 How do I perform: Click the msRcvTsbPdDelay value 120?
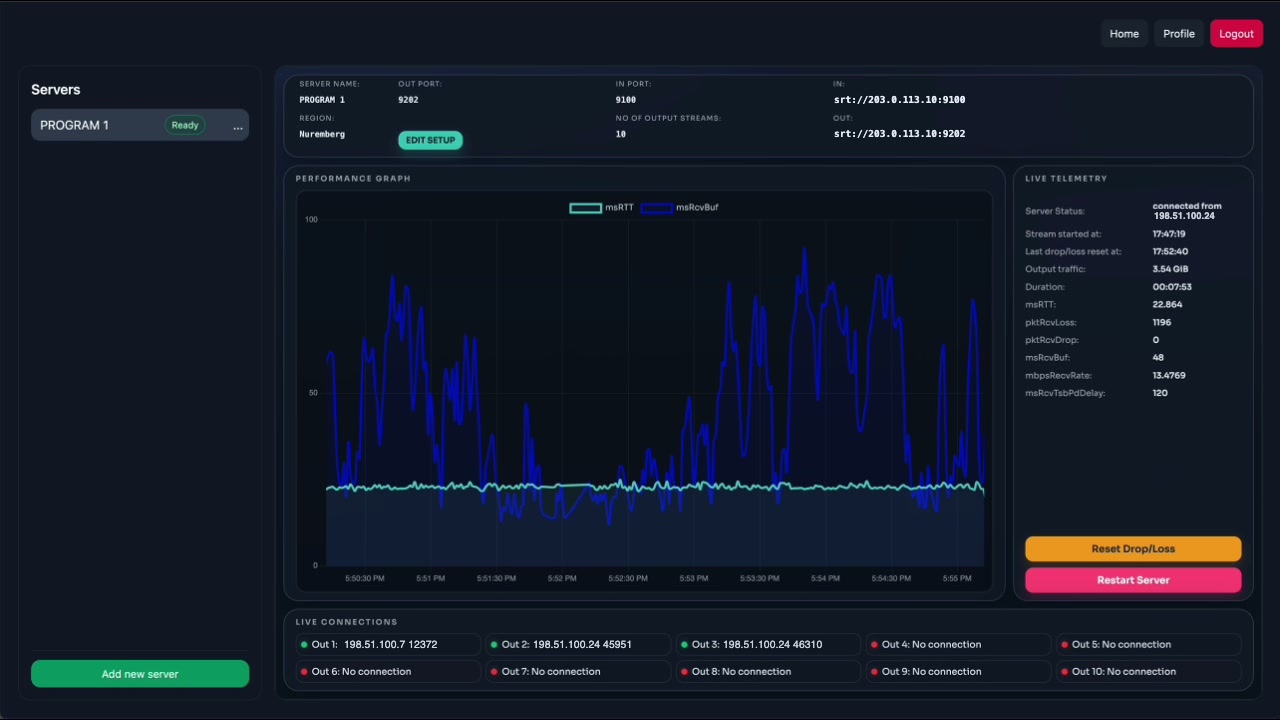1160,394
